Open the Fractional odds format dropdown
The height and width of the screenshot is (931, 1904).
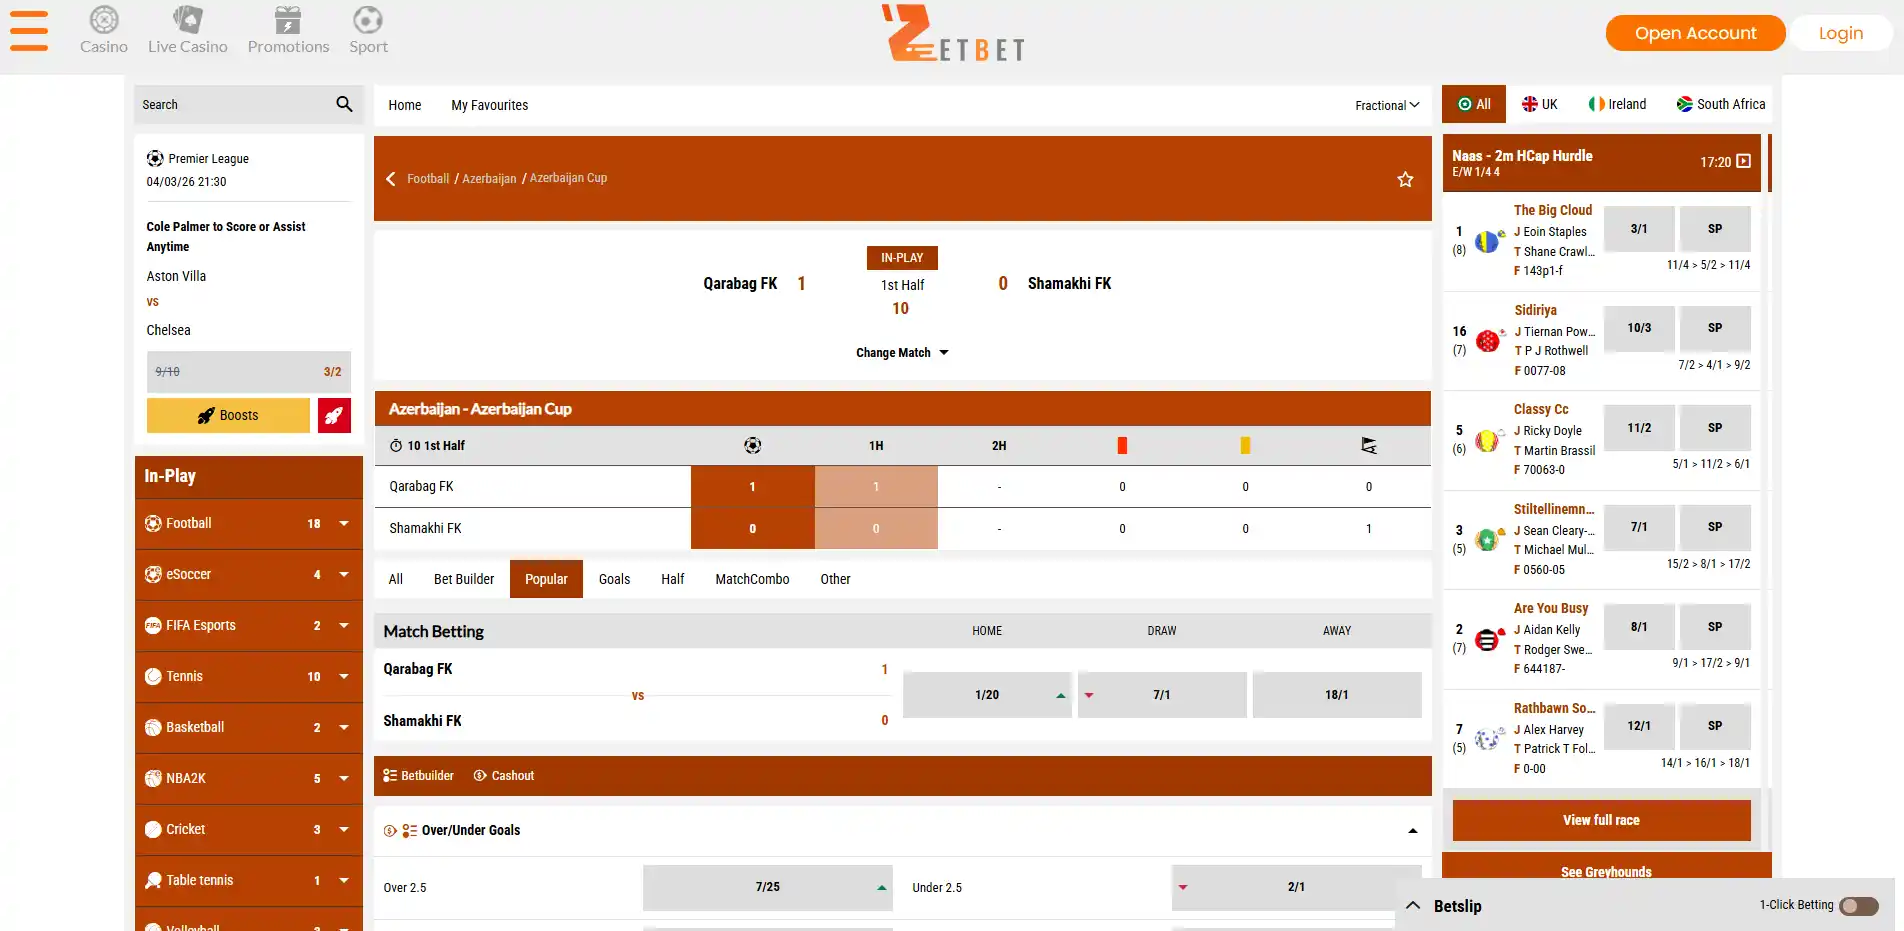[1387, 105]
